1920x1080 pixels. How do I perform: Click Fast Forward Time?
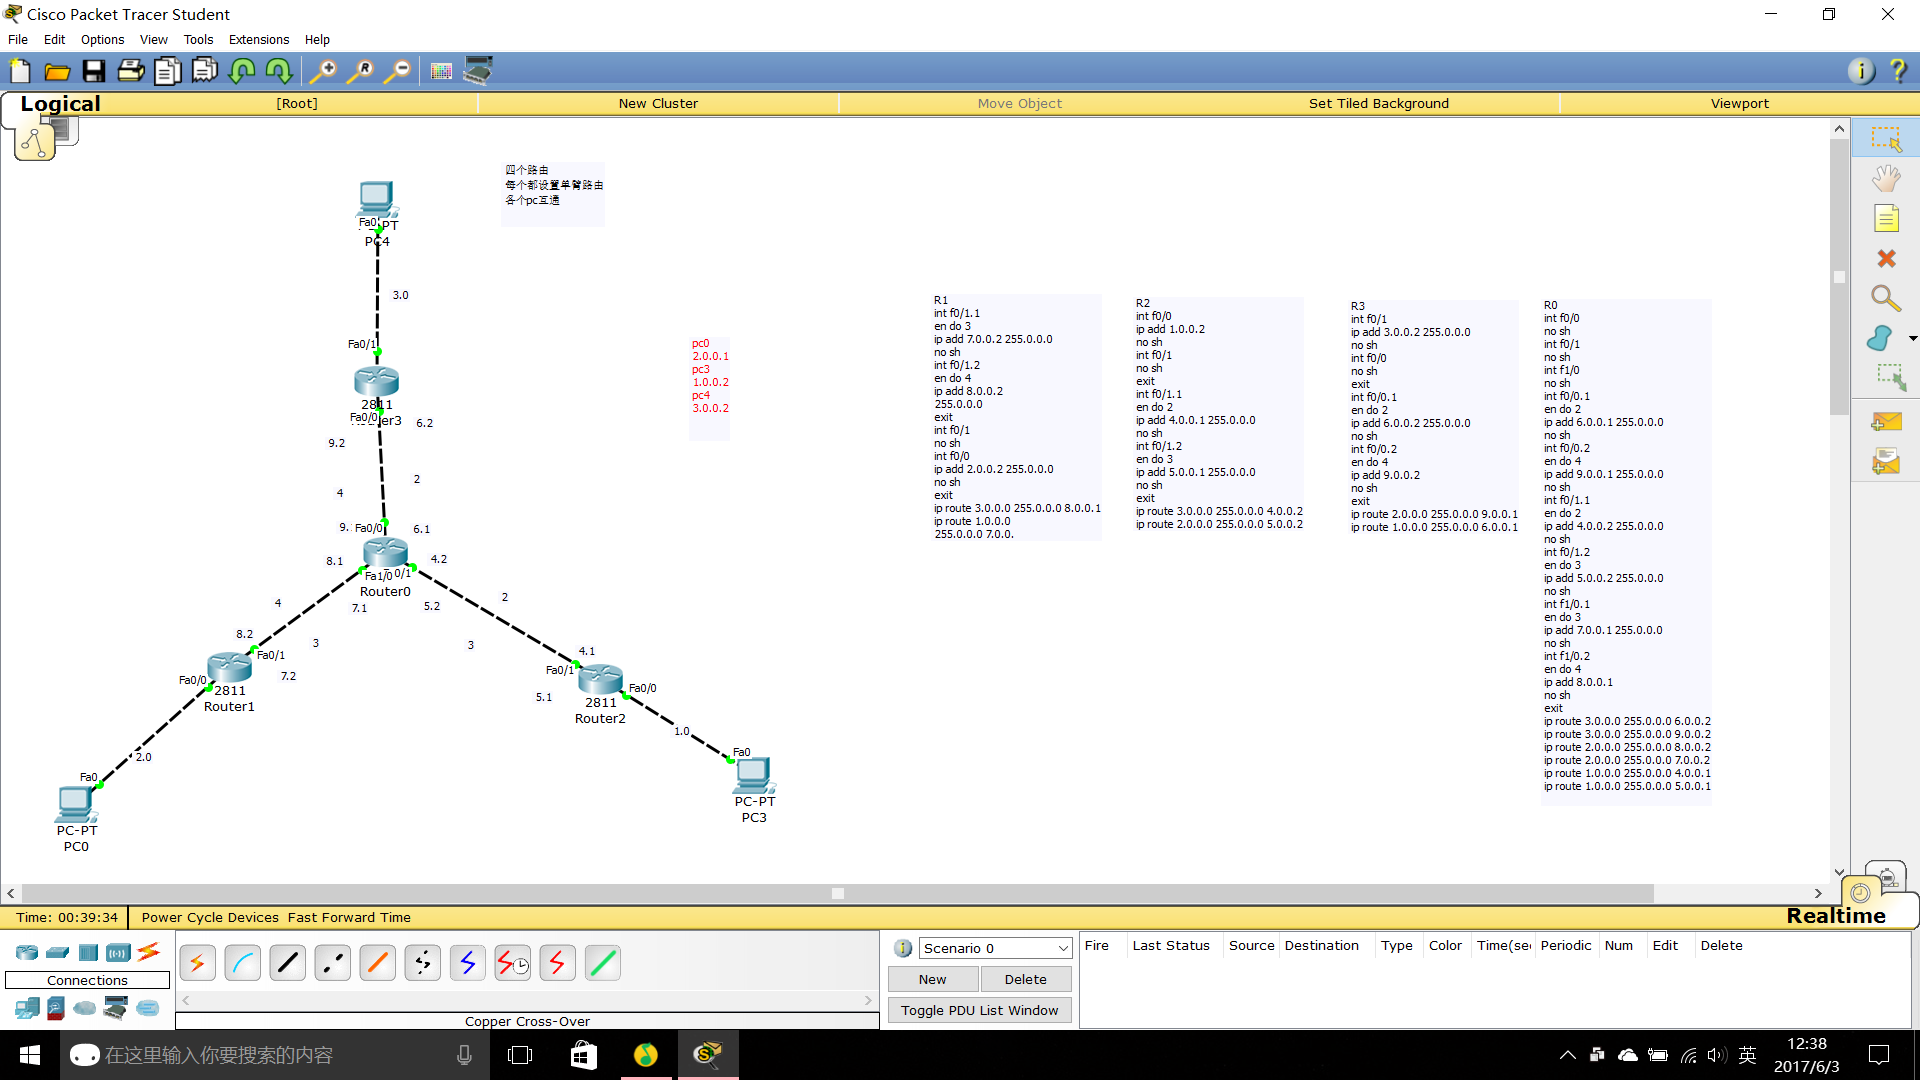349,917
